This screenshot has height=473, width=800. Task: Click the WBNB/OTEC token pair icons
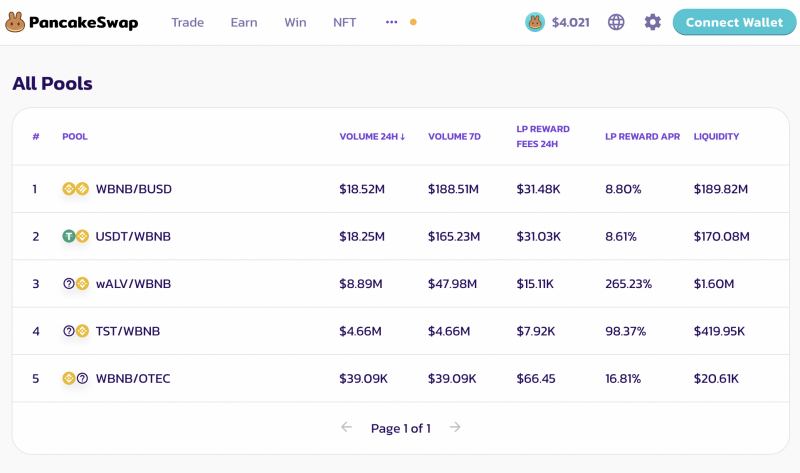76,379
